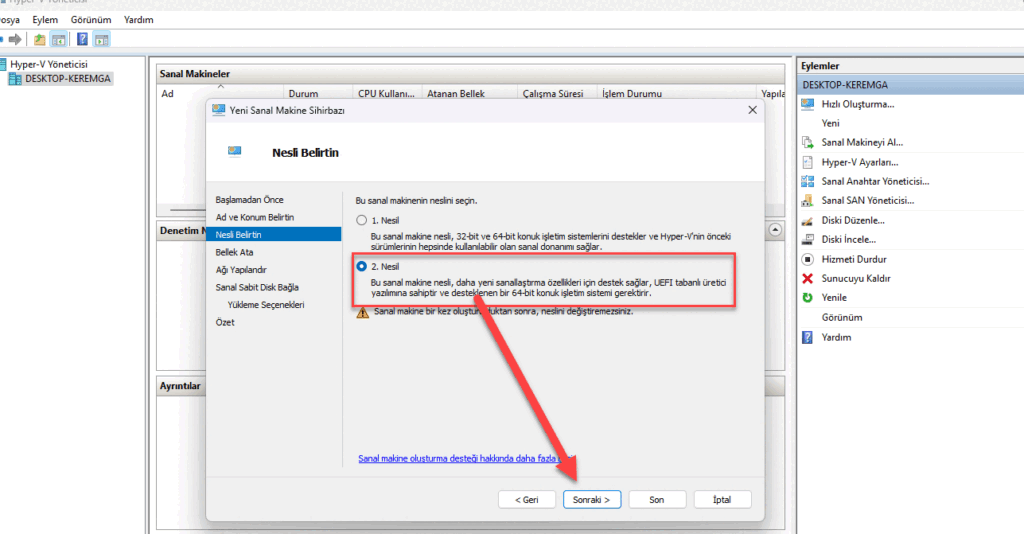Click the Sanal SAN Yöneticisi icon
Image resolution: width=1024 pixels, height=534 pixels.
click(x=808, y=200)
